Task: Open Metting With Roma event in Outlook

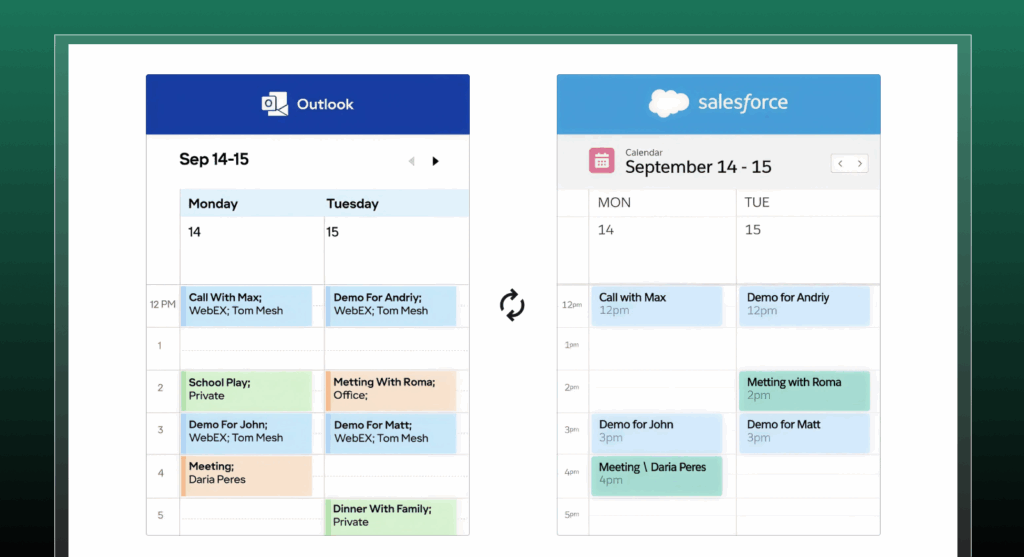Action: click(x=391, y=389)
